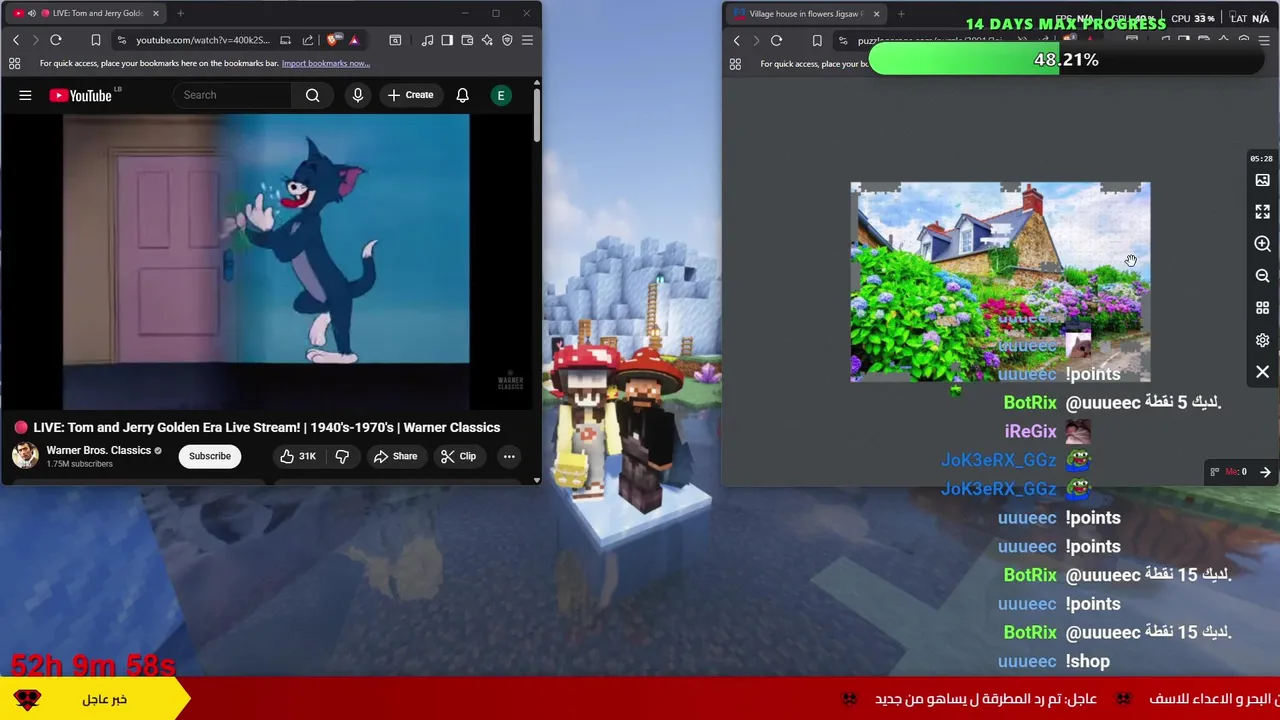Image resolution: width=1280 pixels, height=720 pixels.
Task: Click the arrow next to Me: 0
Action: pos(1265,472)
